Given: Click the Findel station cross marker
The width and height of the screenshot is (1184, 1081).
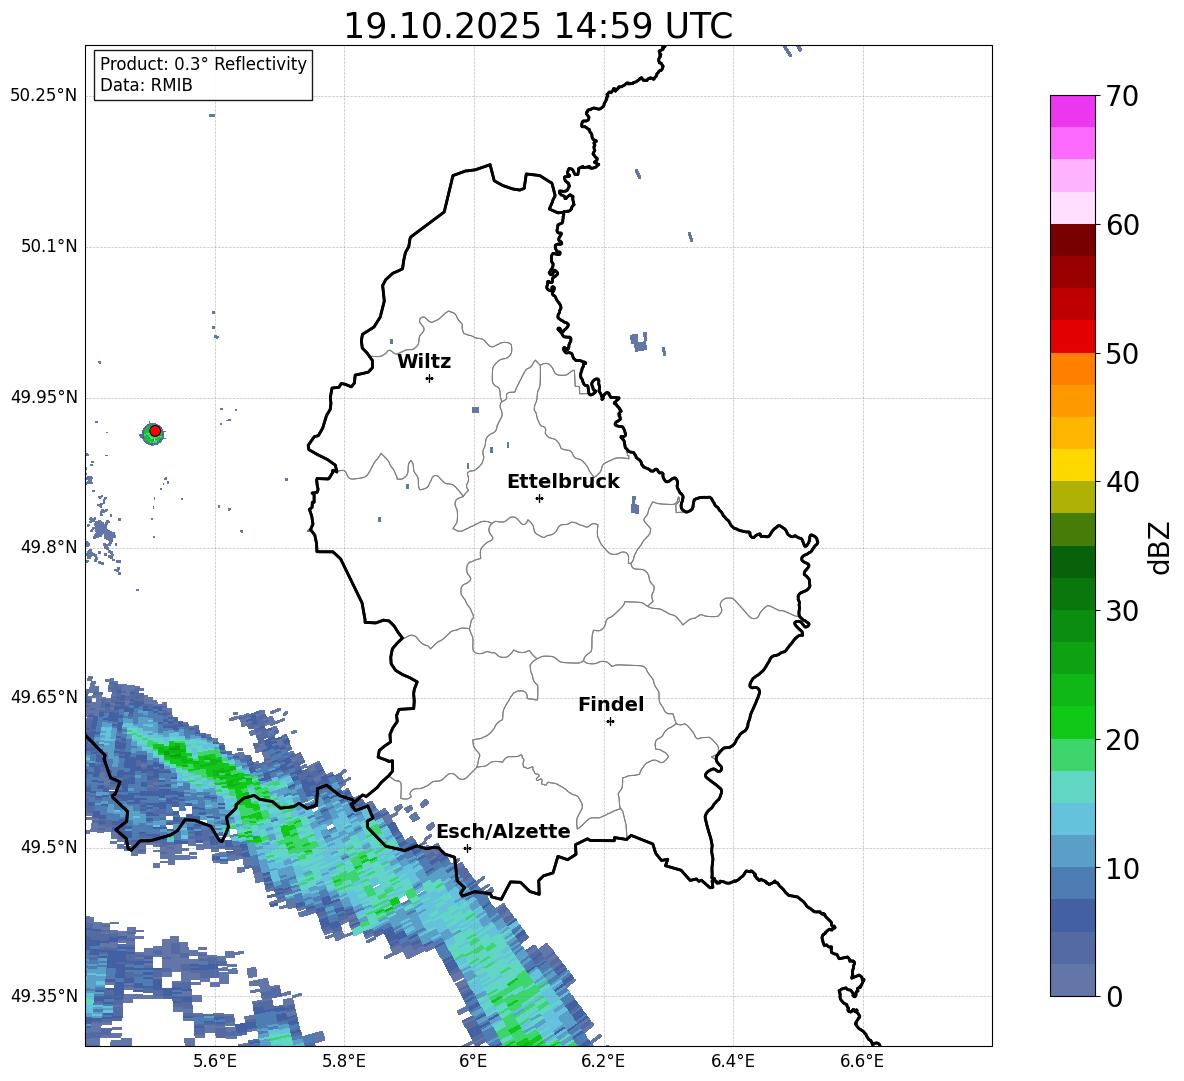Looking at the screenshot, I should 610,722.
